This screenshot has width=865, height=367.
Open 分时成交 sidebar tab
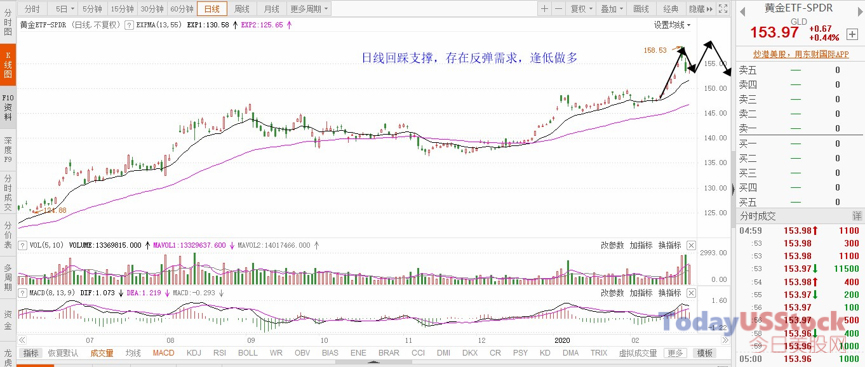coord(8,193)
